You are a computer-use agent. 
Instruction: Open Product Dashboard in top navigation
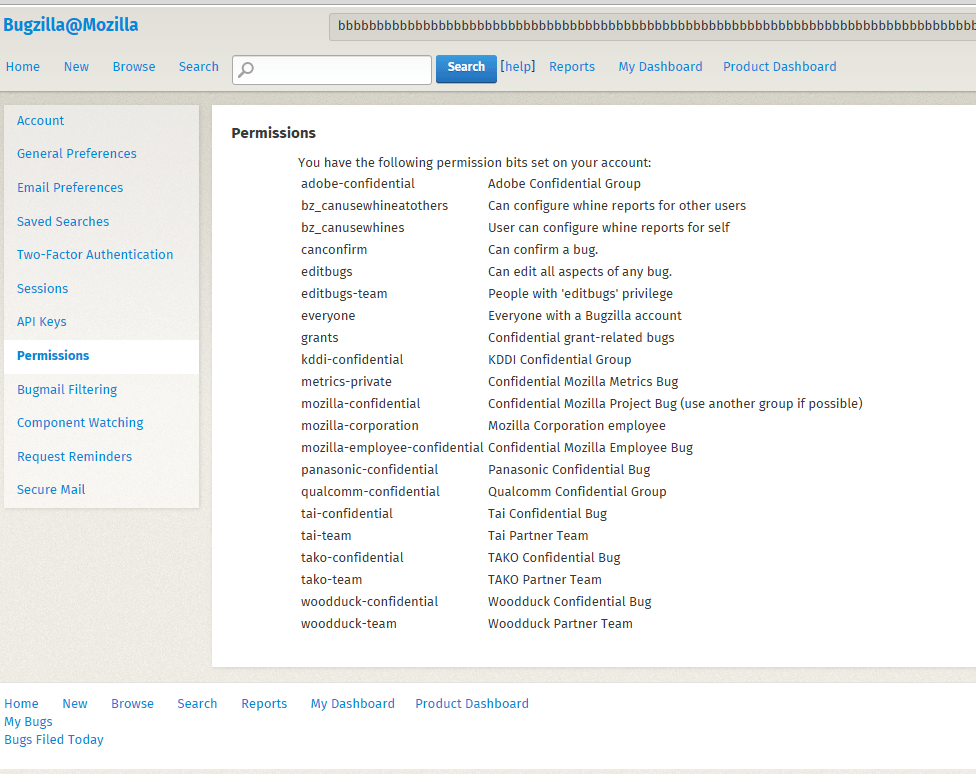(x=779, y=67)
